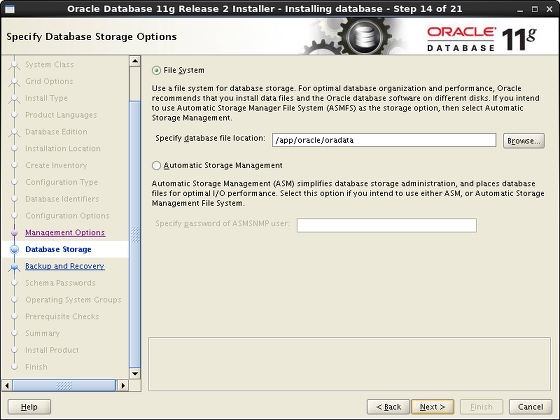This screenshot has height=420, width=560.
Task: Click the Backup and Recovery step marker icon
Action: pos(14,266)
